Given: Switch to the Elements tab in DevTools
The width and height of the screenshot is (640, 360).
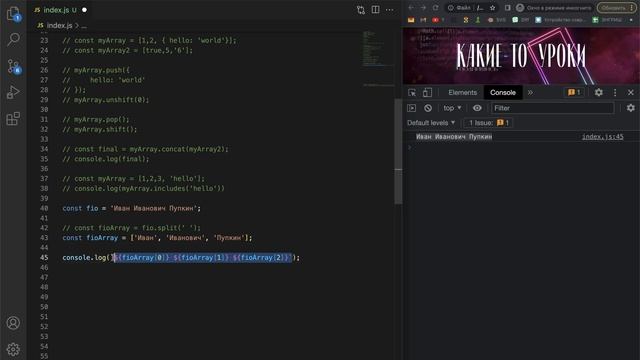Looking at the screenshot, I should [462, 93].
